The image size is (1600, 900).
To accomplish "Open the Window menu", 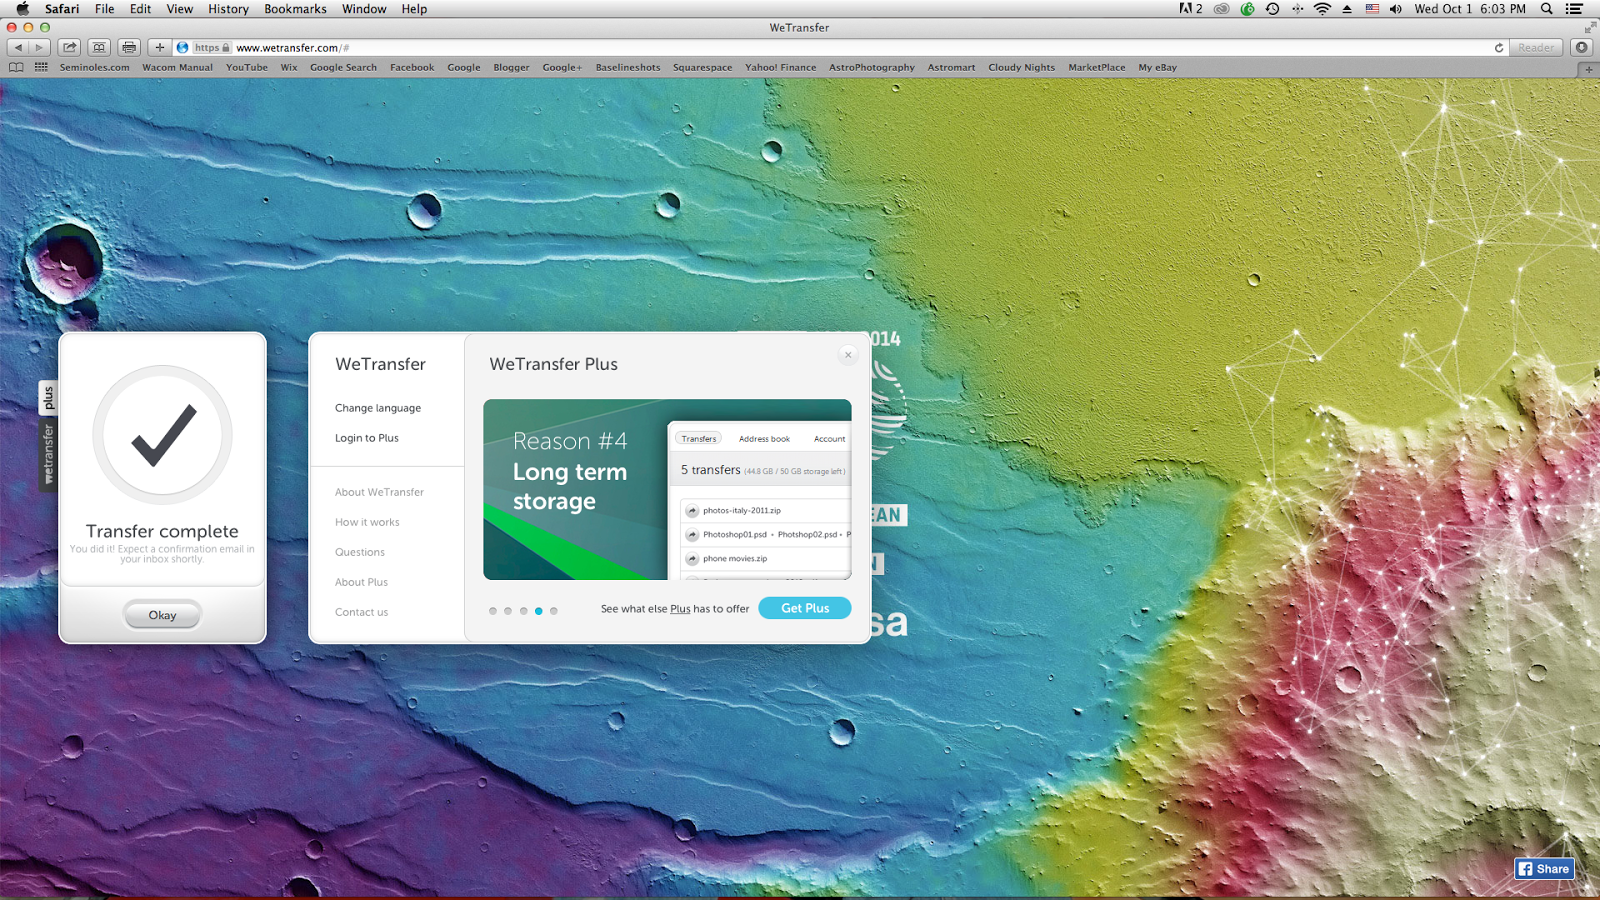I will pos(364,9).
